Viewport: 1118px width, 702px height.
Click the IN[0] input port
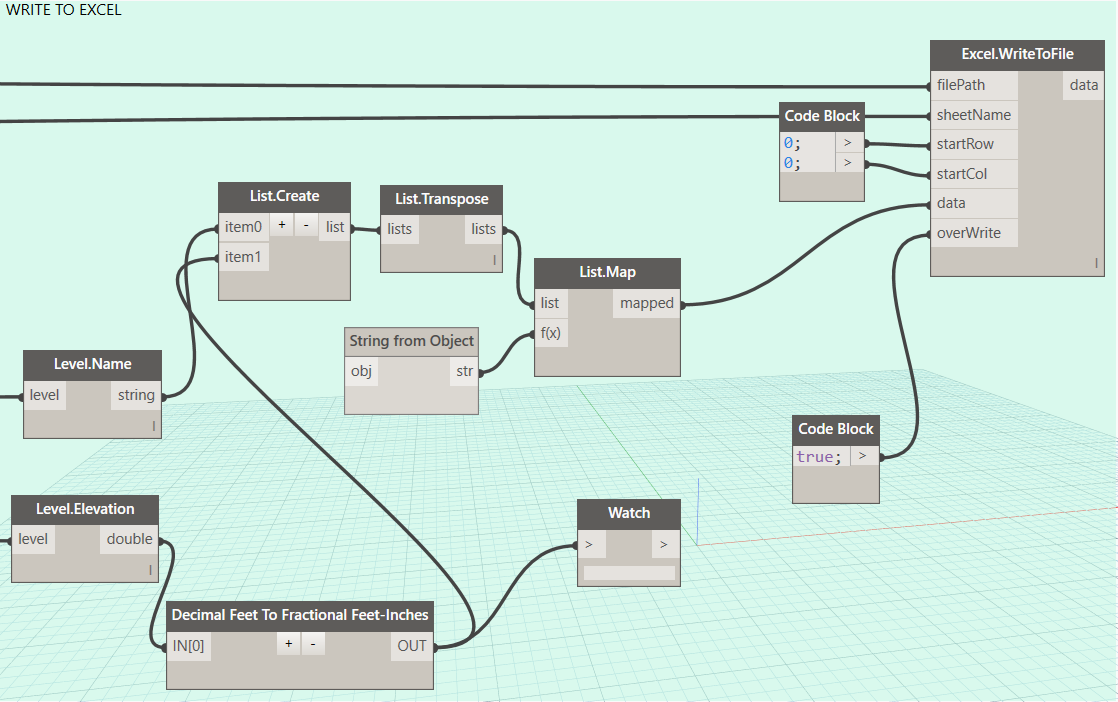point(189,646)
